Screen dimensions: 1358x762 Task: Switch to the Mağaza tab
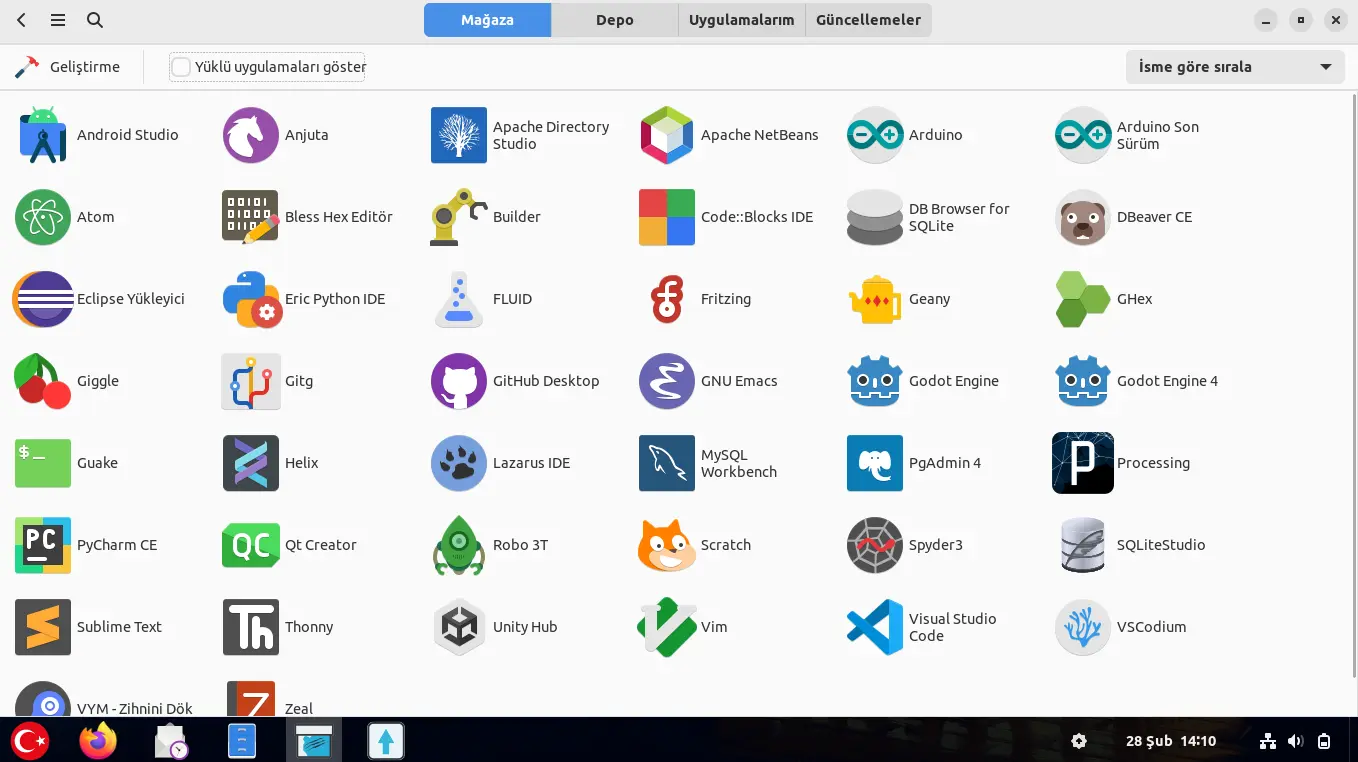(487, 20)
